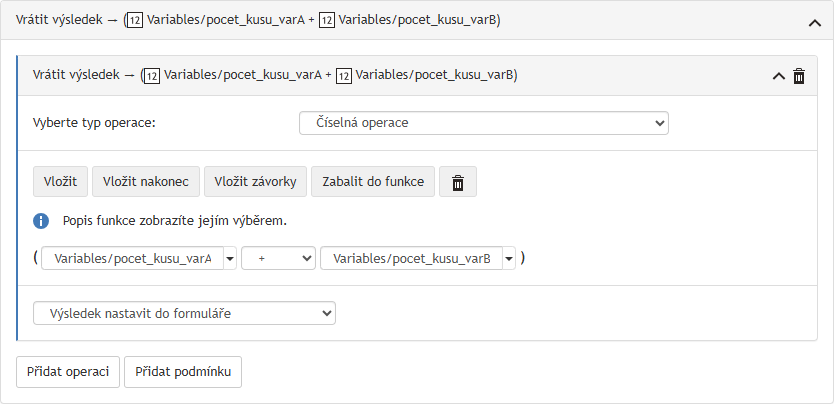Collapse the outer Vrátit výsledek panel chevron
The image size is (834, 404).
(x=814, y=23)
